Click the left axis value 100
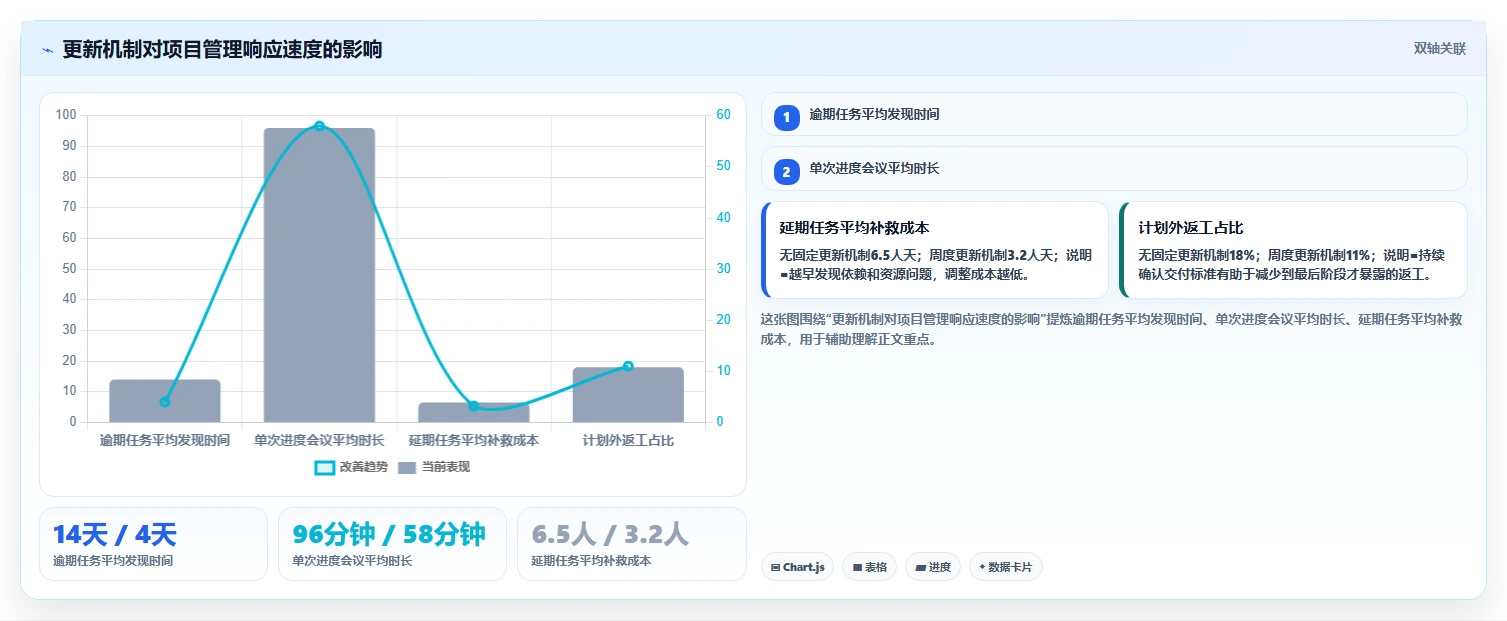1507x621 pixels. (x=66, y=115)
